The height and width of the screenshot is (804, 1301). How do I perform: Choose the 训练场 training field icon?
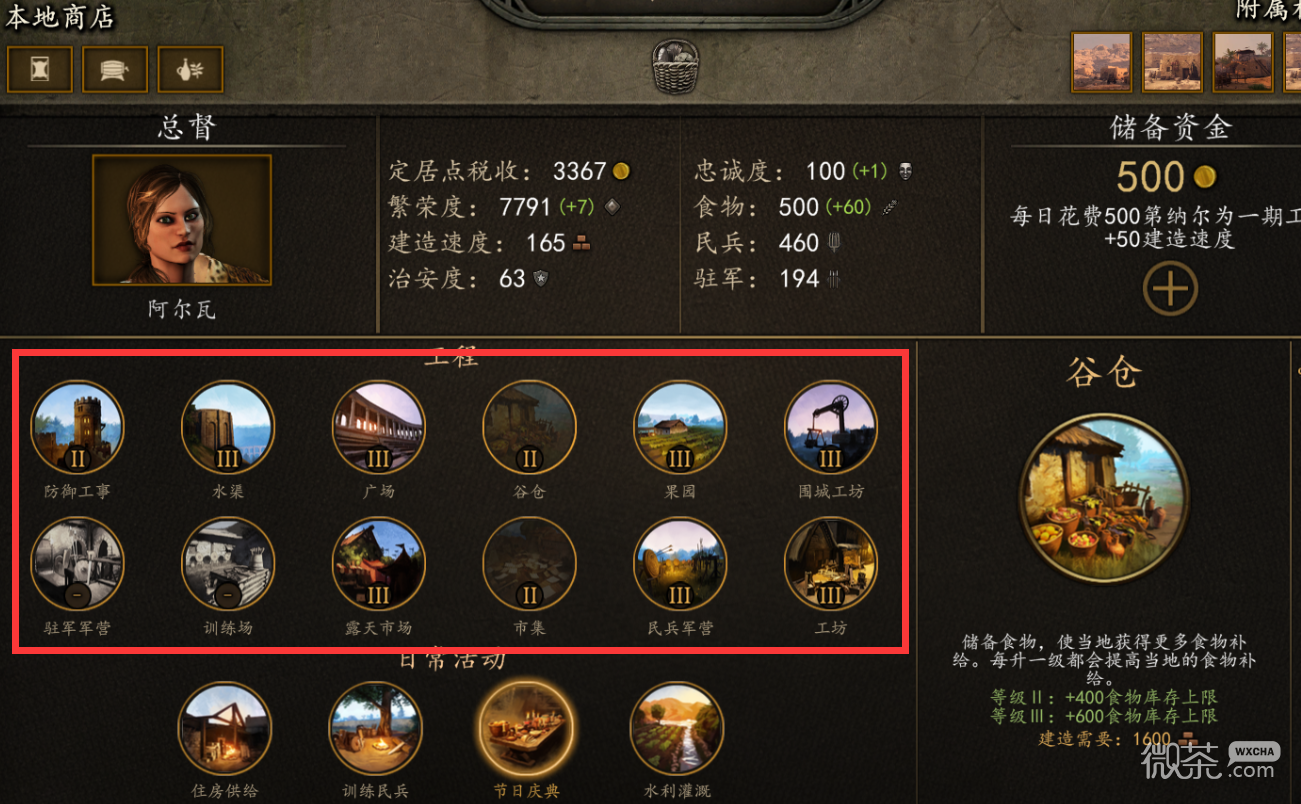tap(228, 563)
